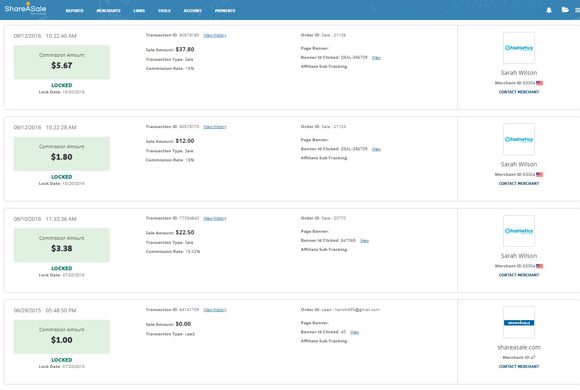Open the notifications bell icon

(x=549, y=10)
